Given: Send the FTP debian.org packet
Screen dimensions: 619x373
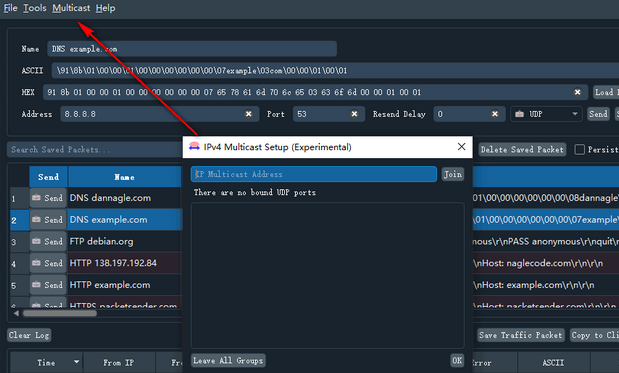Looking at the screenshot, I should [x=48, y=241].
